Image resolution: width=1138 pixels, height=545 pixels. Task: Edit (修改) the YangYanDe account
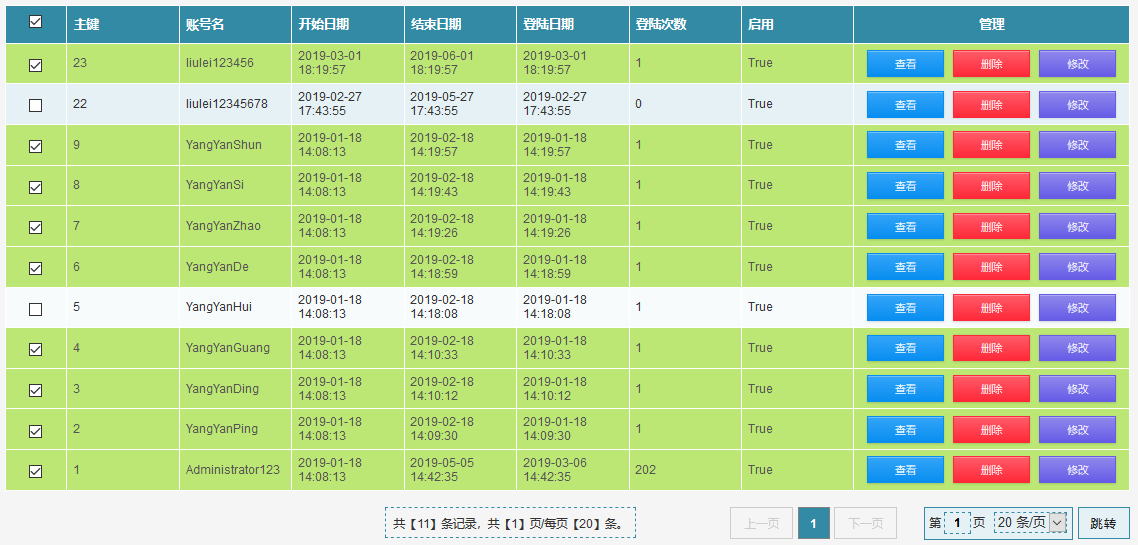[1078, 267]
